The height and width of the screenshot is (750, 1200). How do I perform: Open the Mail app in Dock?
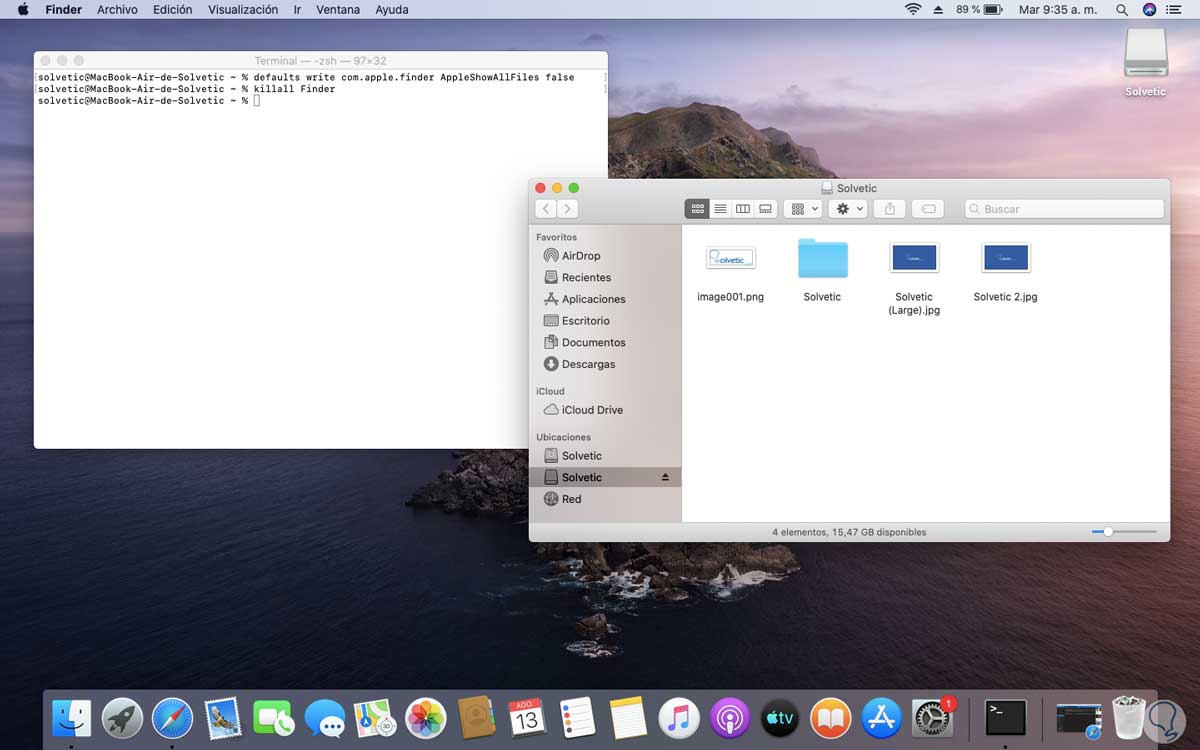point(223,717)
